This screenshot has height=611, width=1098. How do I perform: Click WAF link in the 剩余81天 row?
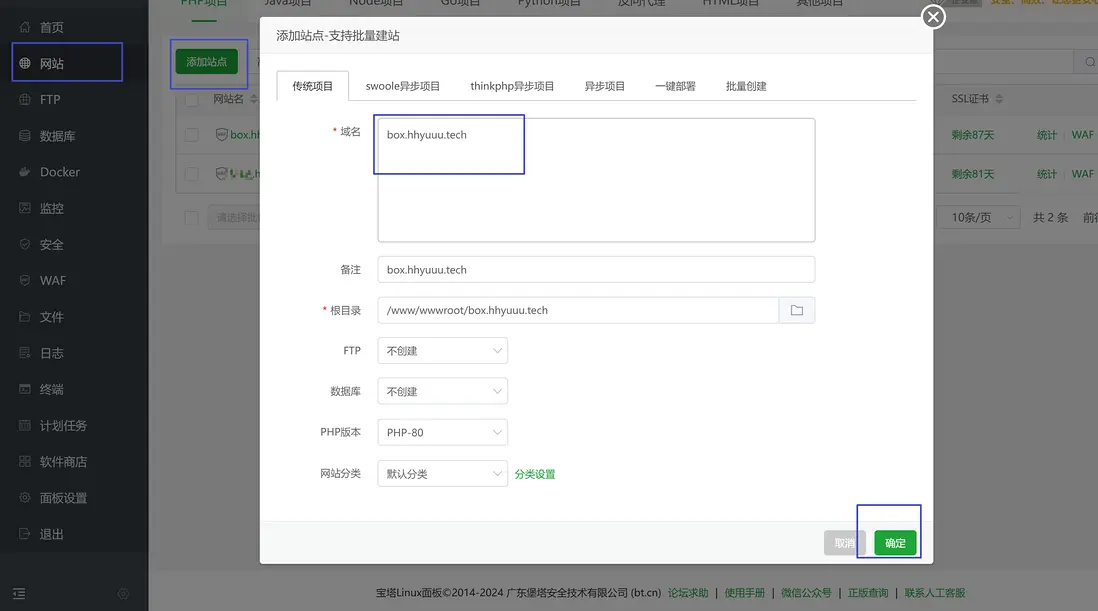coord(1082,174)
